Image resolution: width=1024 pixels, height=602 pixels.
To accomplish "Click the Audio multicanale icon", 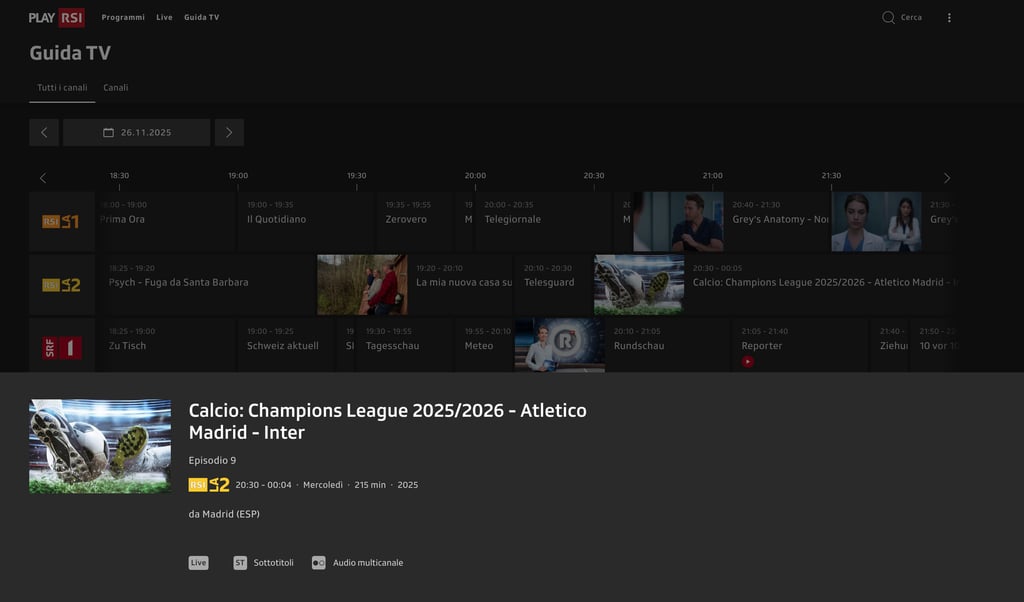I will (x=319, y=563).
